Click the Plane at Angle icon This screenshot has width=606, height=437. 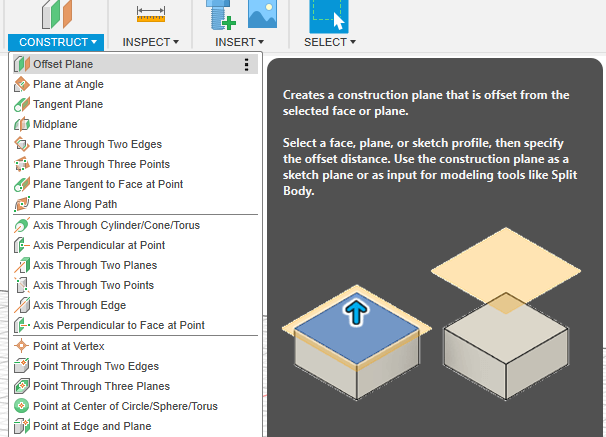[x=22, y=84]
